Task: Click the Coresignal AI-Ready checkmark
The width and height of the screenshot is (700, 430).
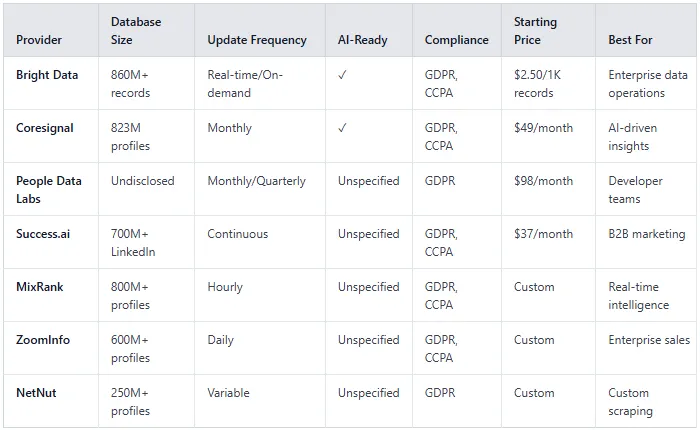Action: (342, 128)
